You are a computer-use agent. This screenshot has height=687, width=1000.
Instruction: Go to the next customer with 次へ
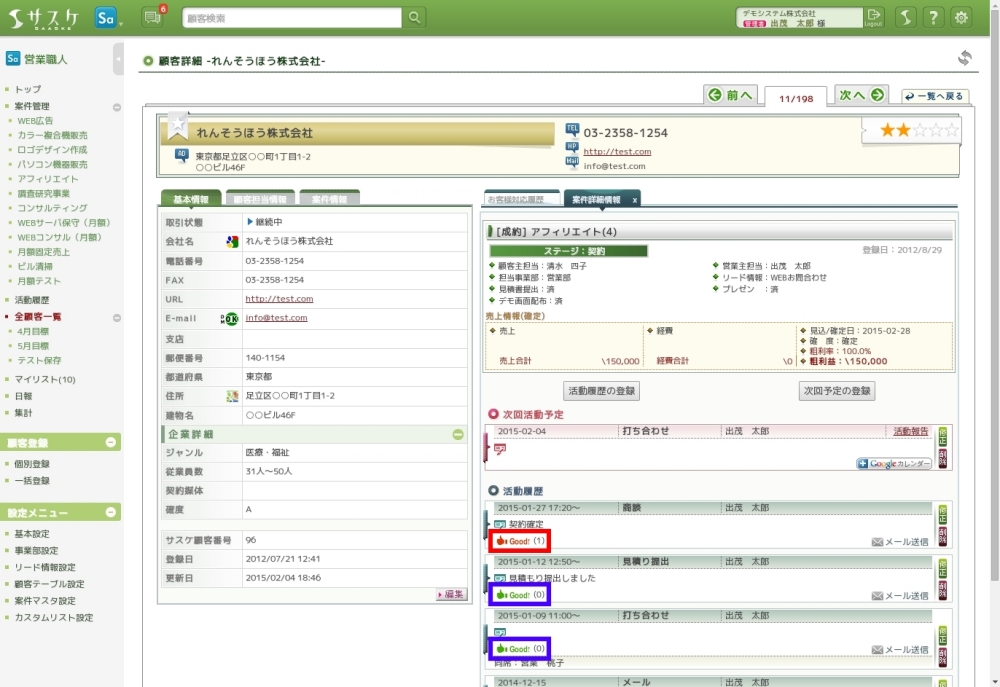point(861,95)
